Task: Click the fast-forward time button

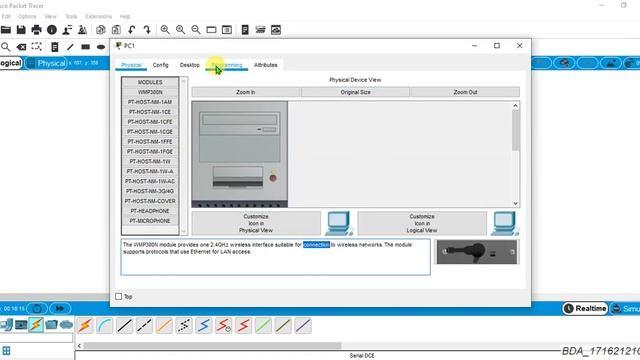Action: [x=60, y=309]
